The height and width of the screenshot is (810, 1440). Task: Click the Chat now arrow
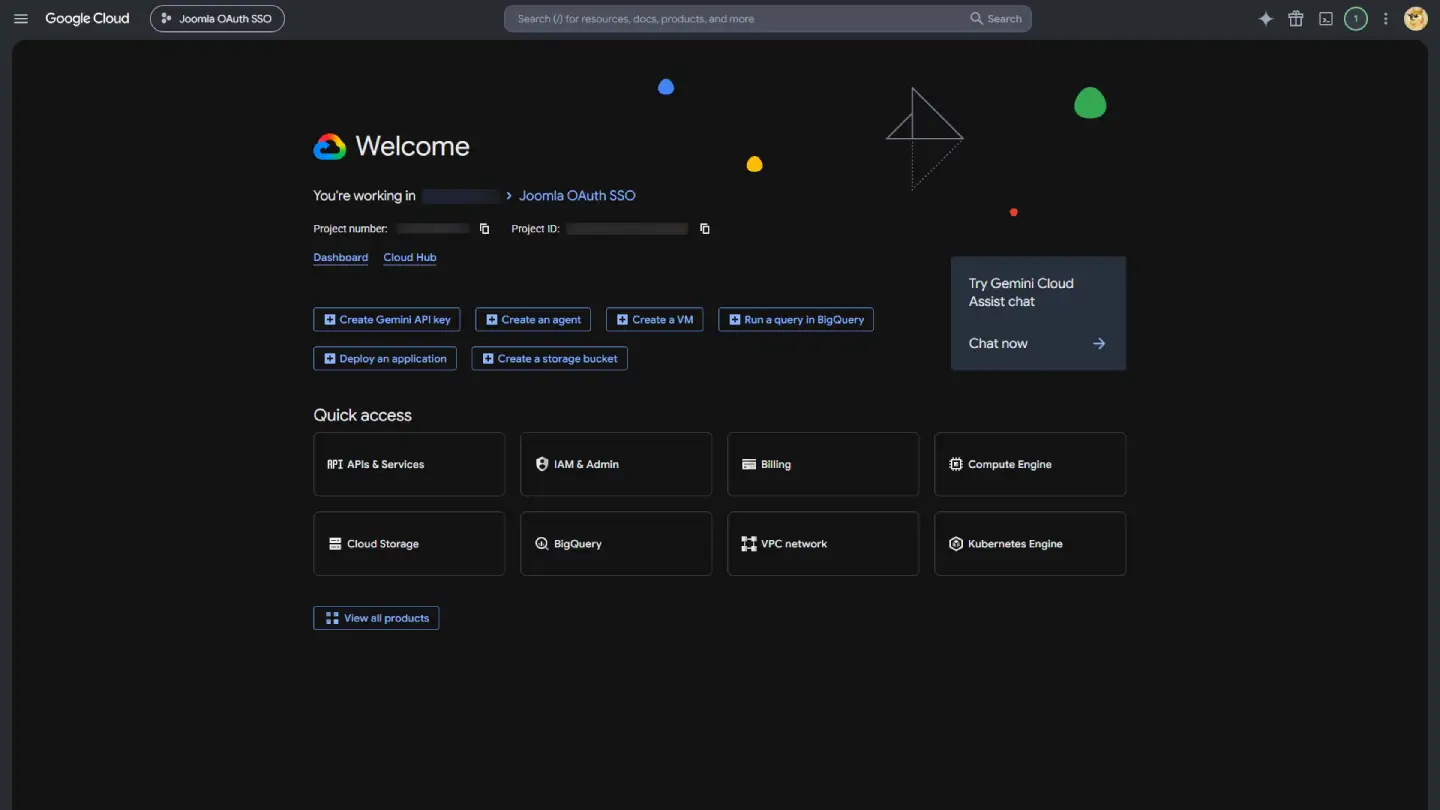[x=1099, y=344]
